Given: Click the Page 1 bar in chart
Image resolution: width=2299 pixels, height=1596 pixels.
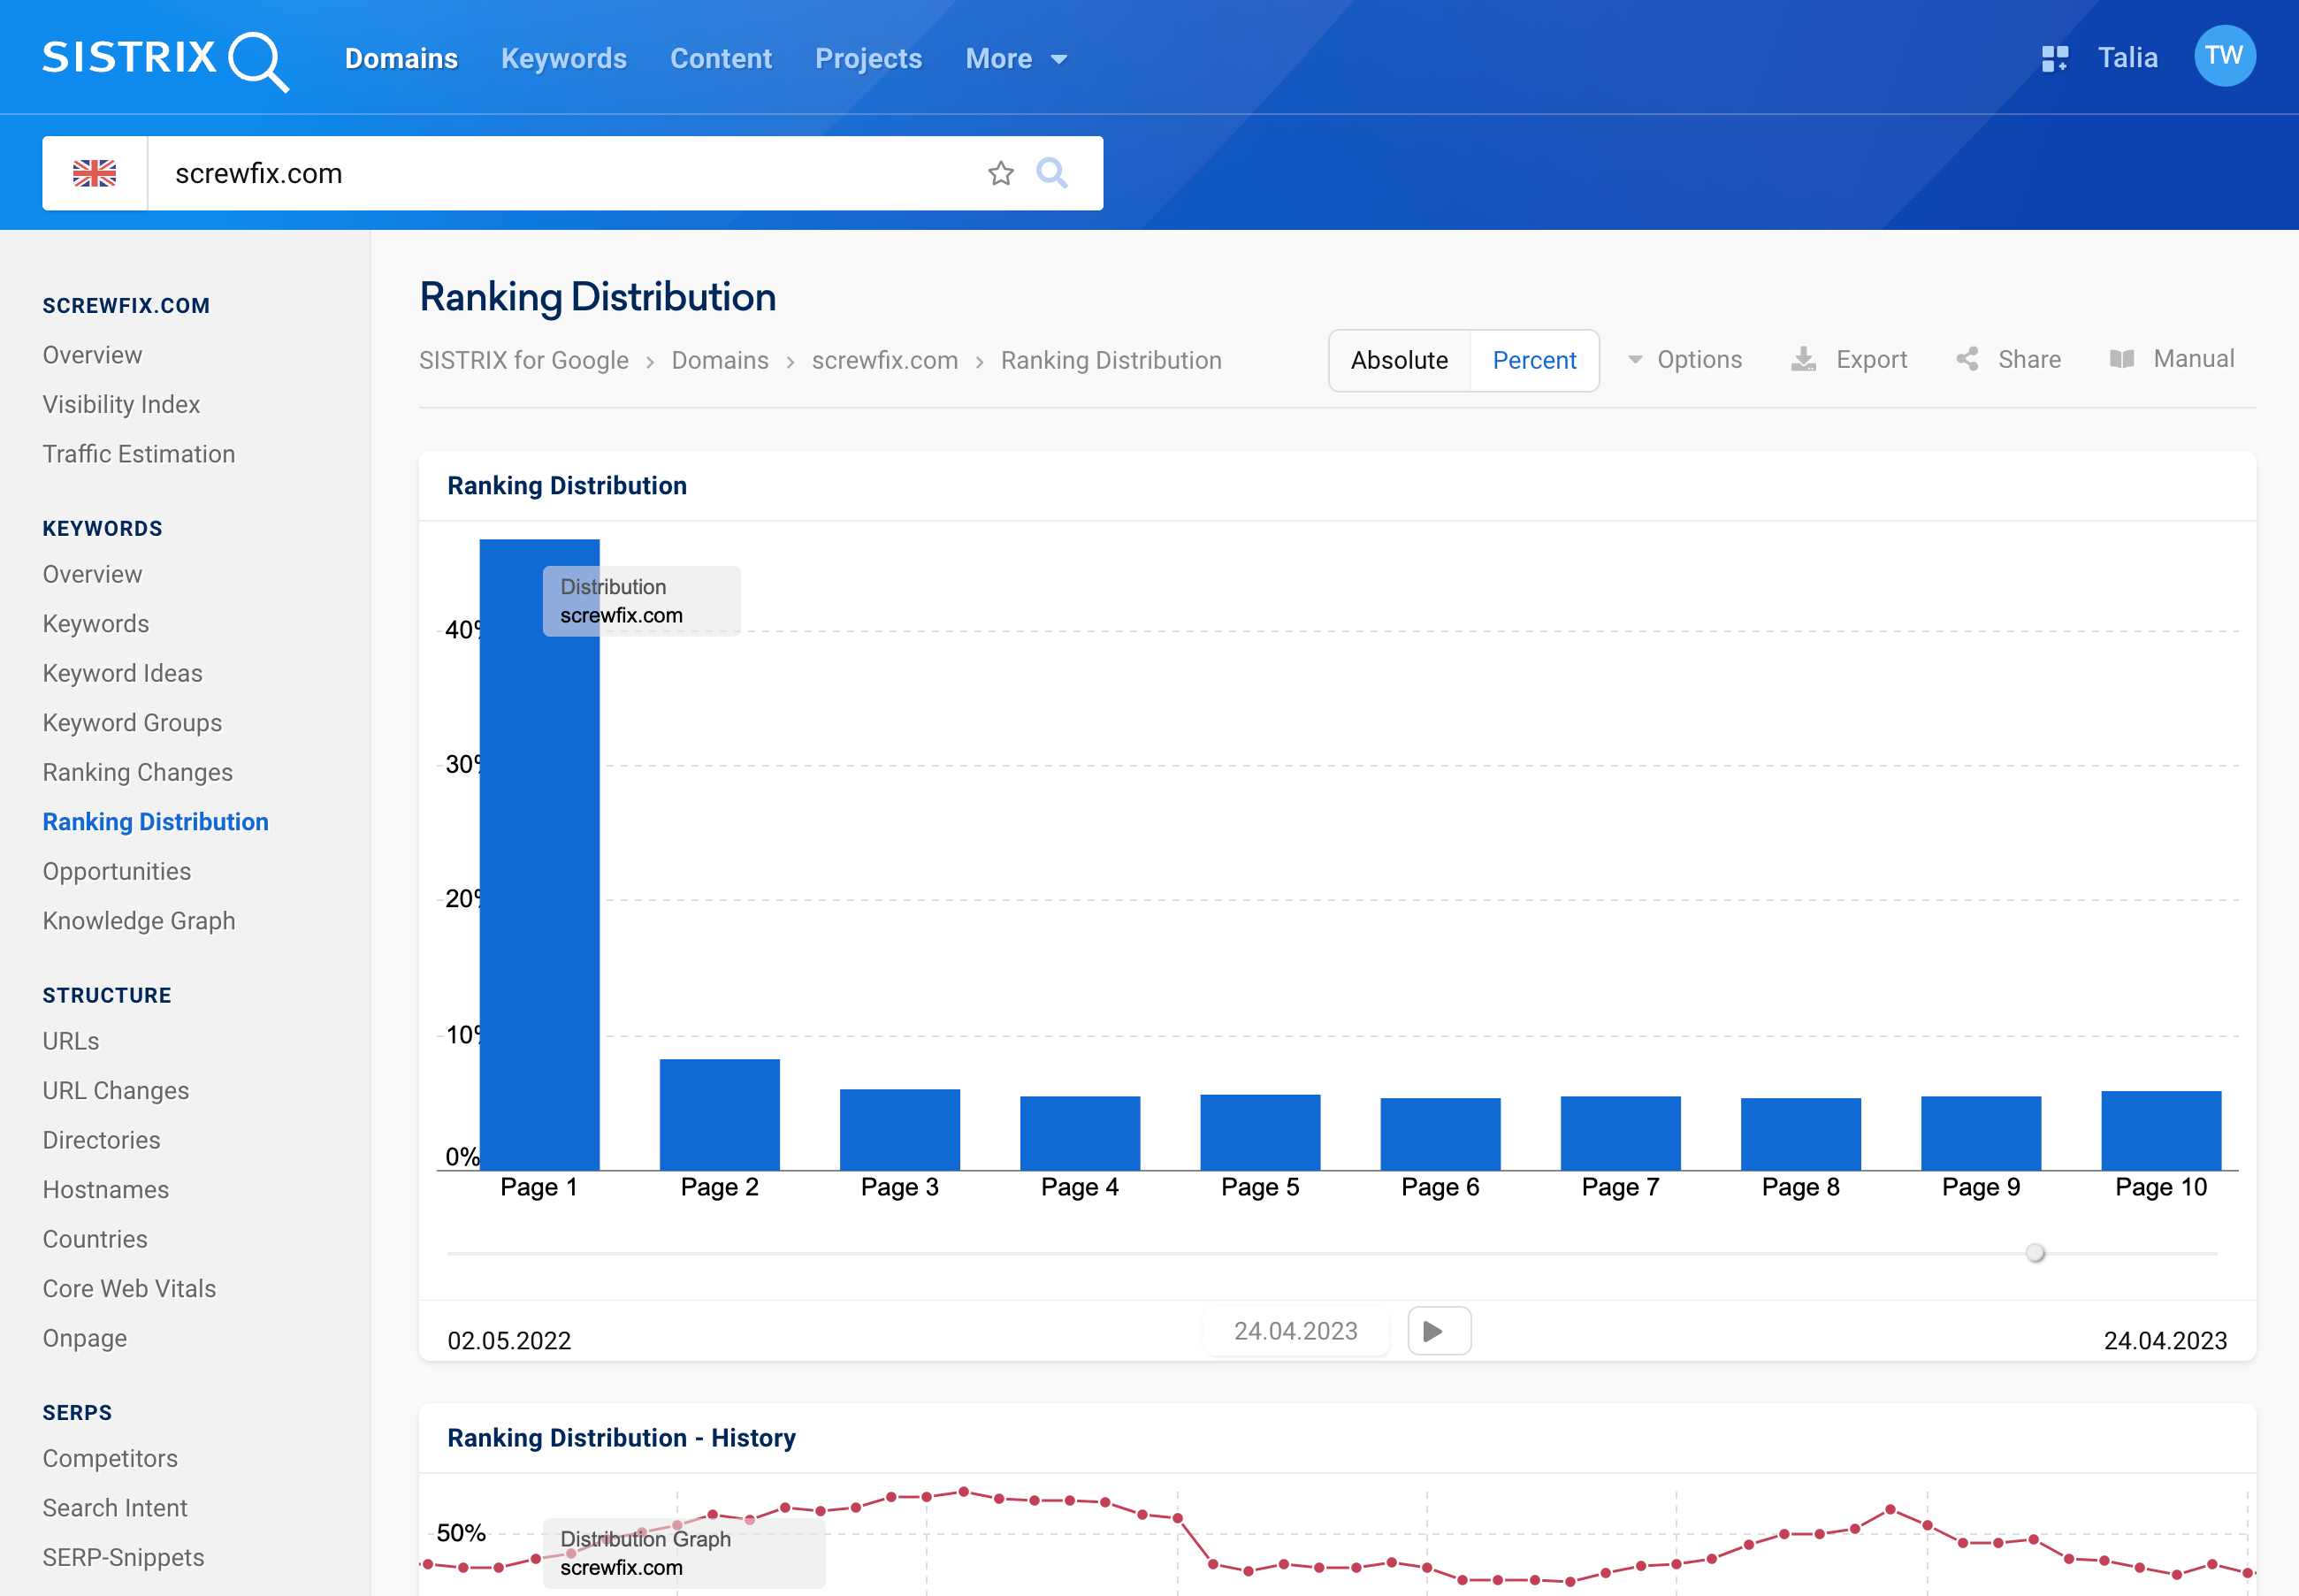Looking at the screenshot, I should coord(539,854).
